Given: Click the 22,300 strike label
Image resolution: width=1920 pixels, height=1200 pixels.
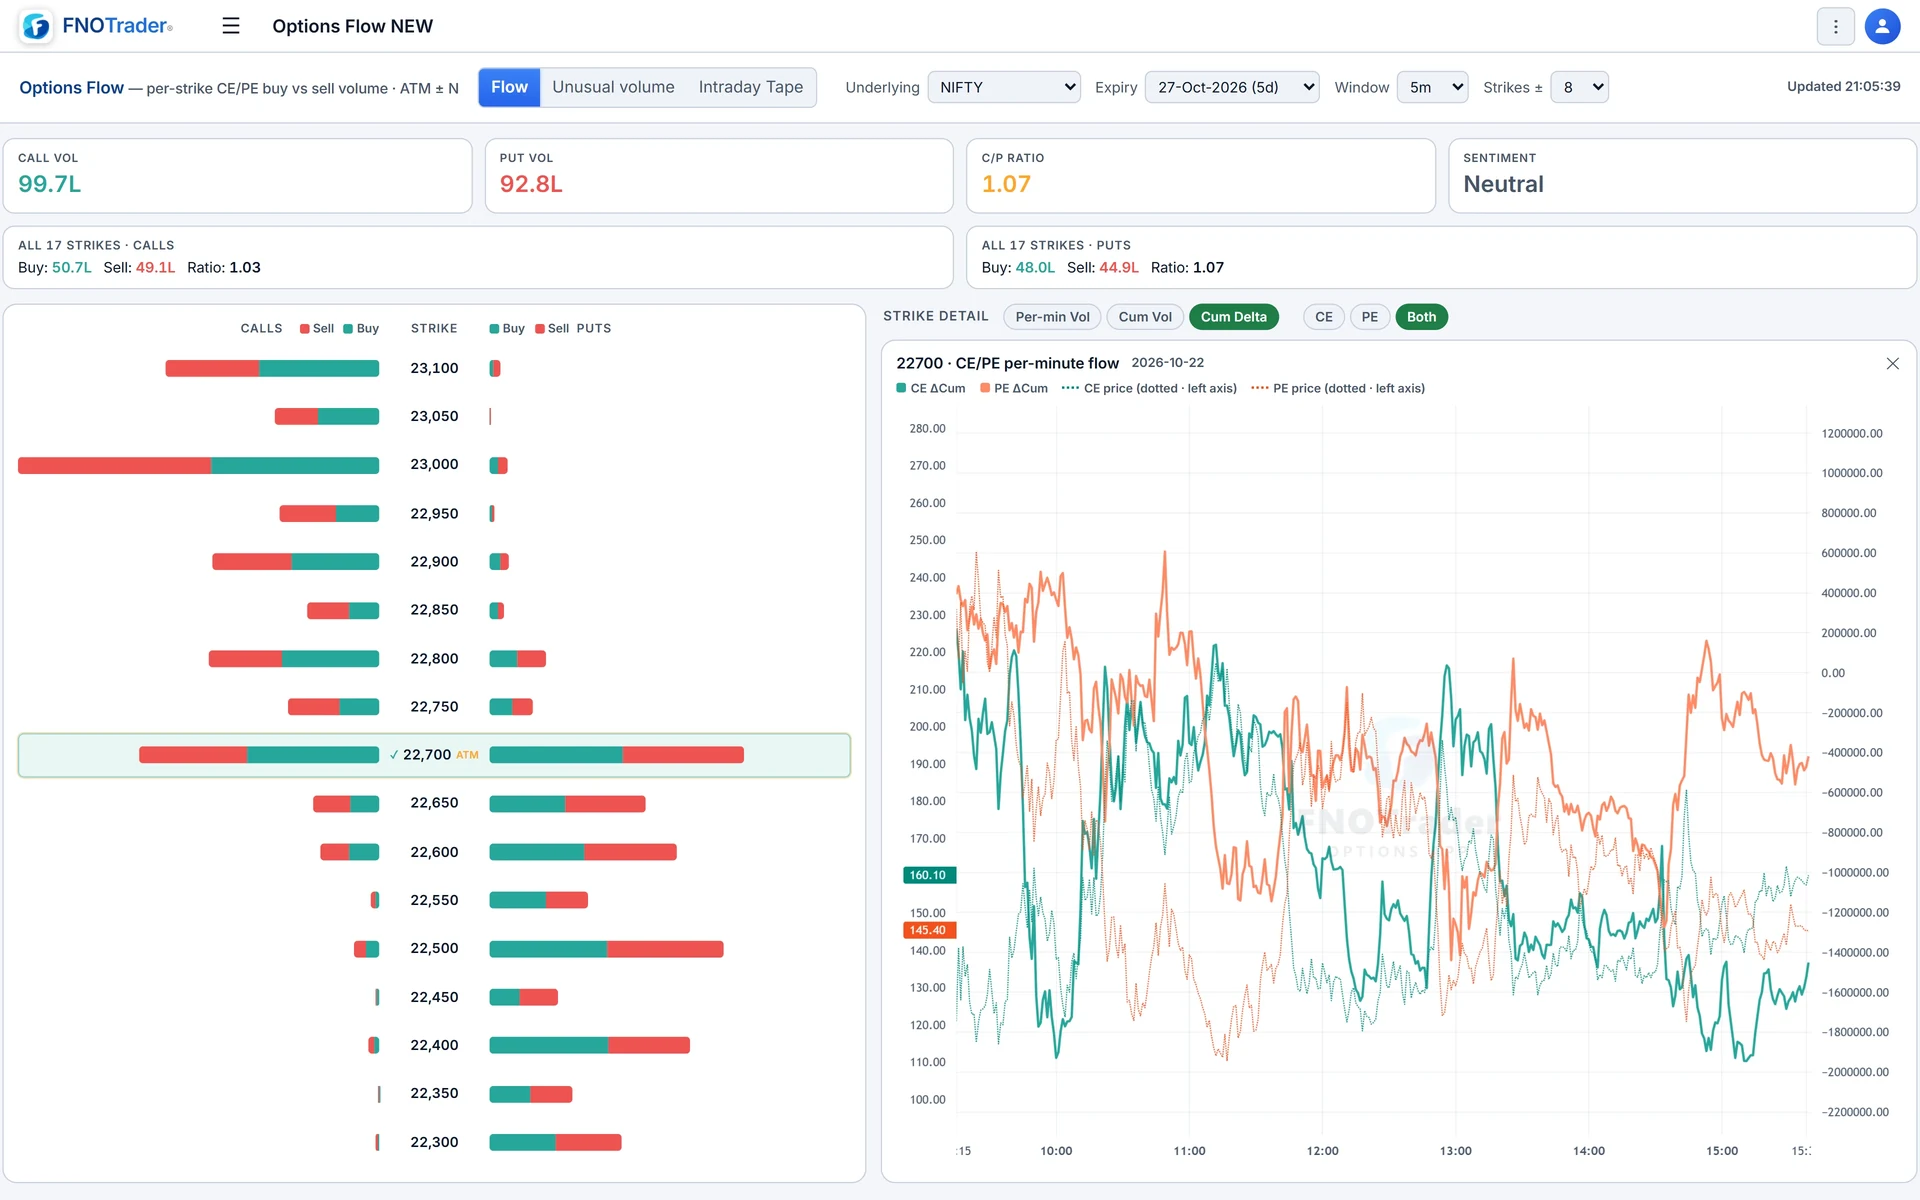Looking at the screenshot, I should tap(434, 1142).
